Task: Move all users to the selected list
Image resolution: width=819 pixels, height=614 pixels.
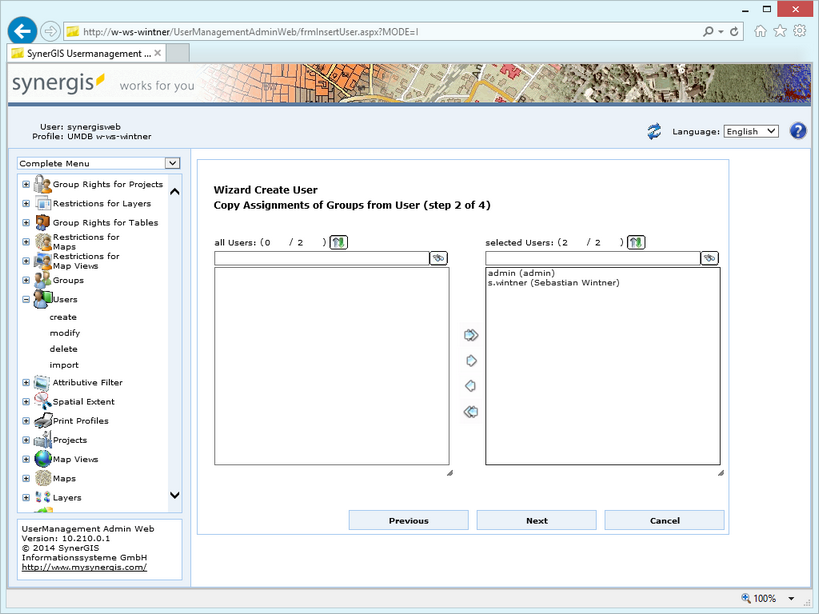Action: coord(471,336)
